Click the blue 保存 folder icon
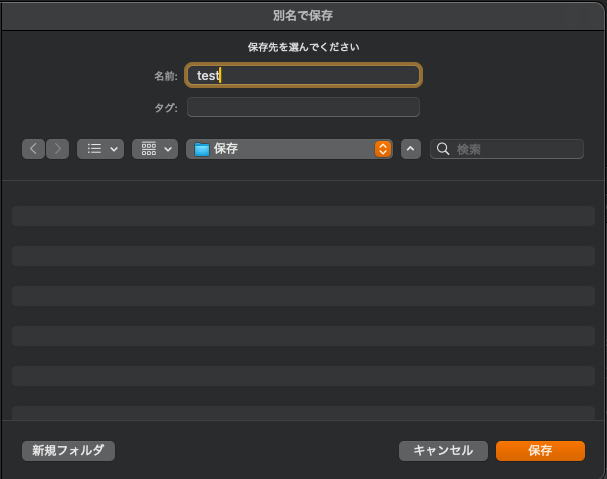 tap(202, 149)
